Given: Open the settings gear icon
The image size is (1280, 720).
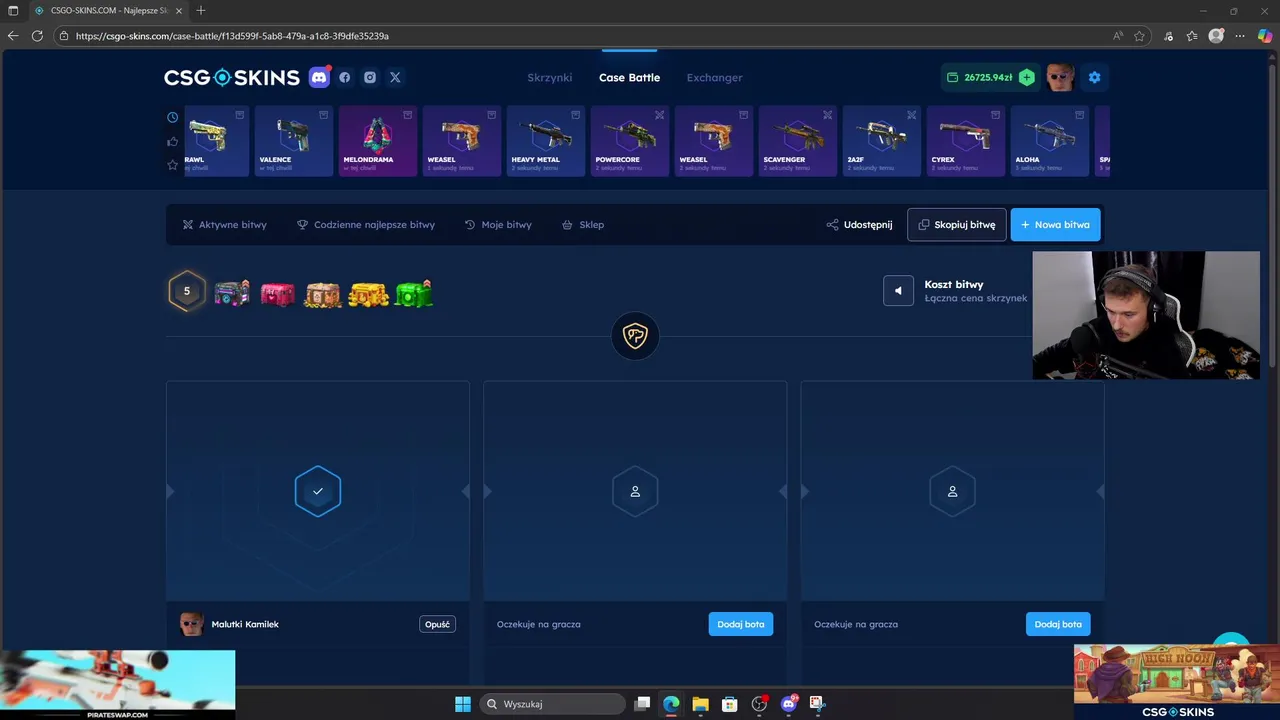Looking at the screenshot, I should coord(1094,77).
